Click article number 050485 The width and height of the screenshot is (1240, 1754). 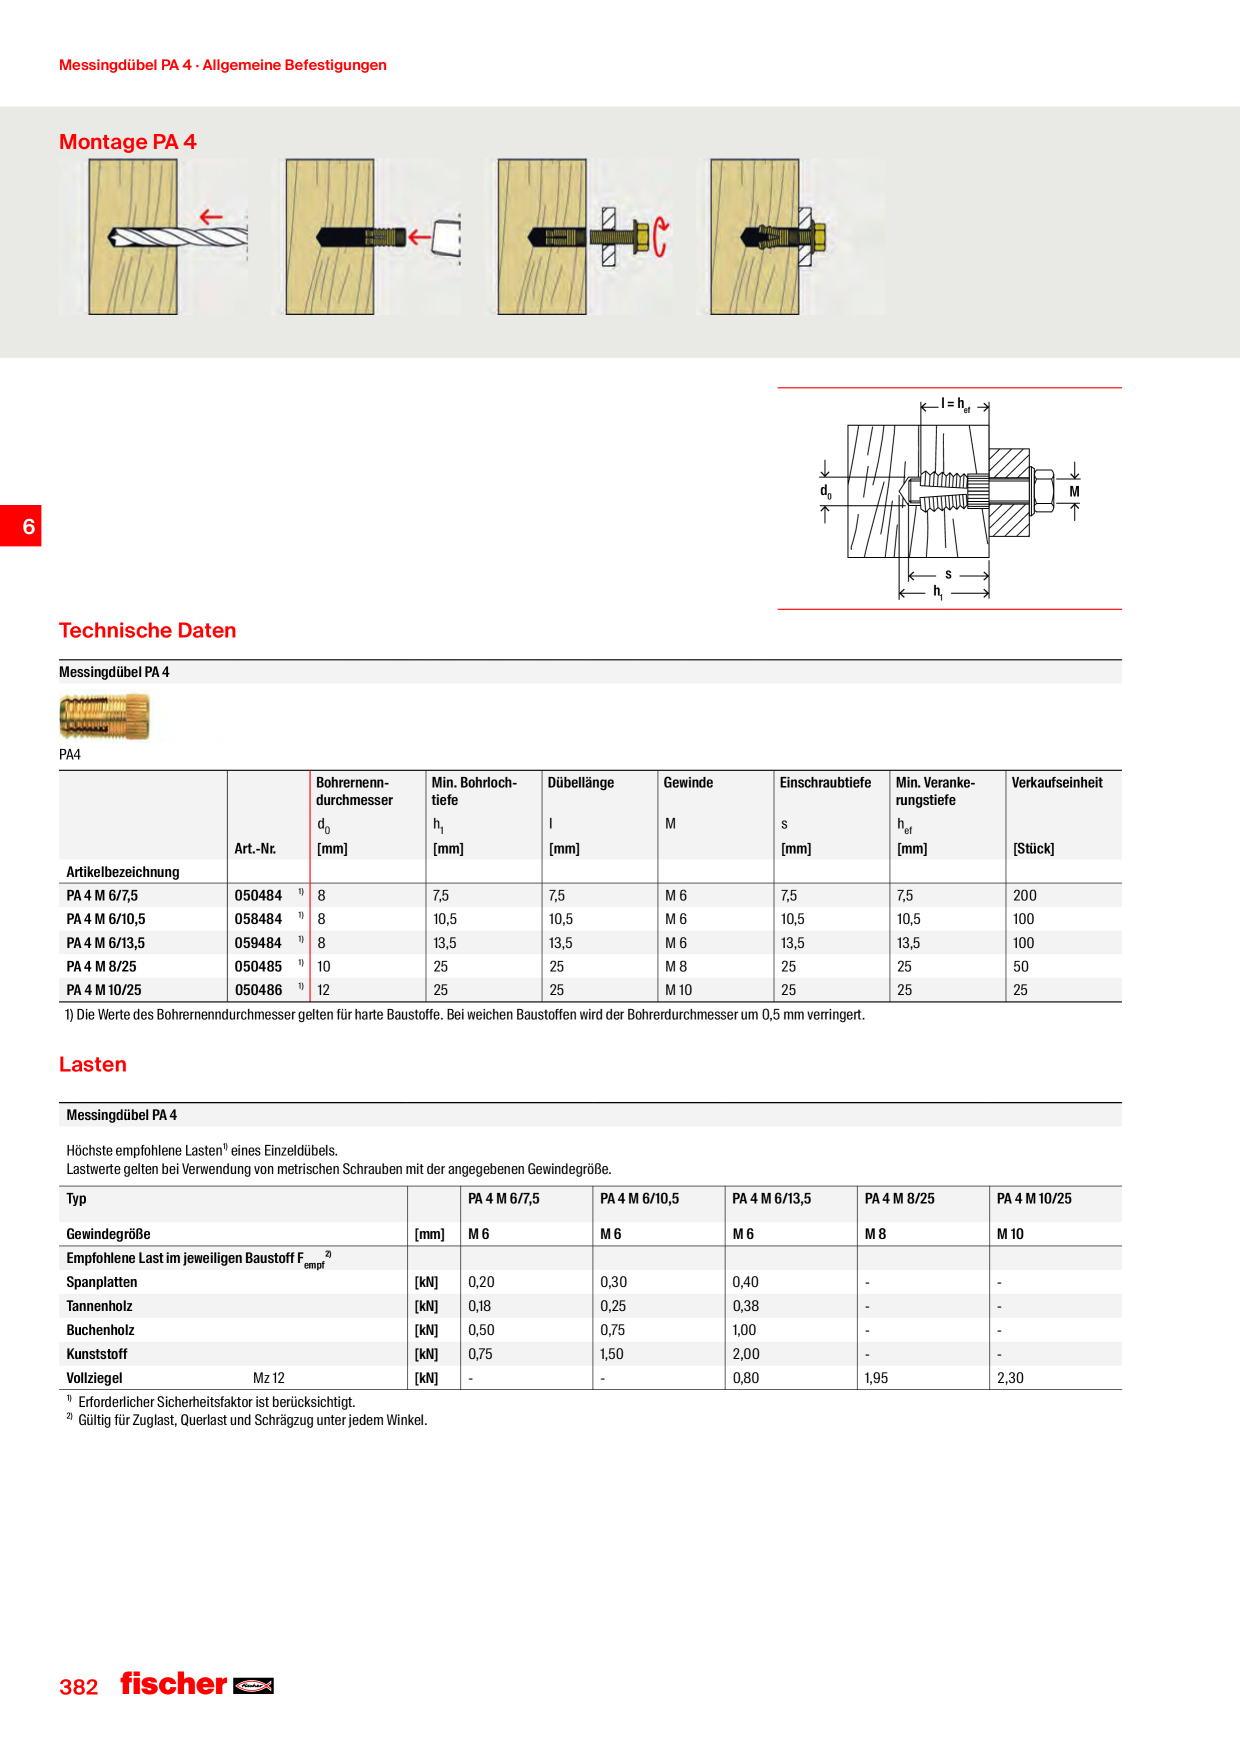258,967
